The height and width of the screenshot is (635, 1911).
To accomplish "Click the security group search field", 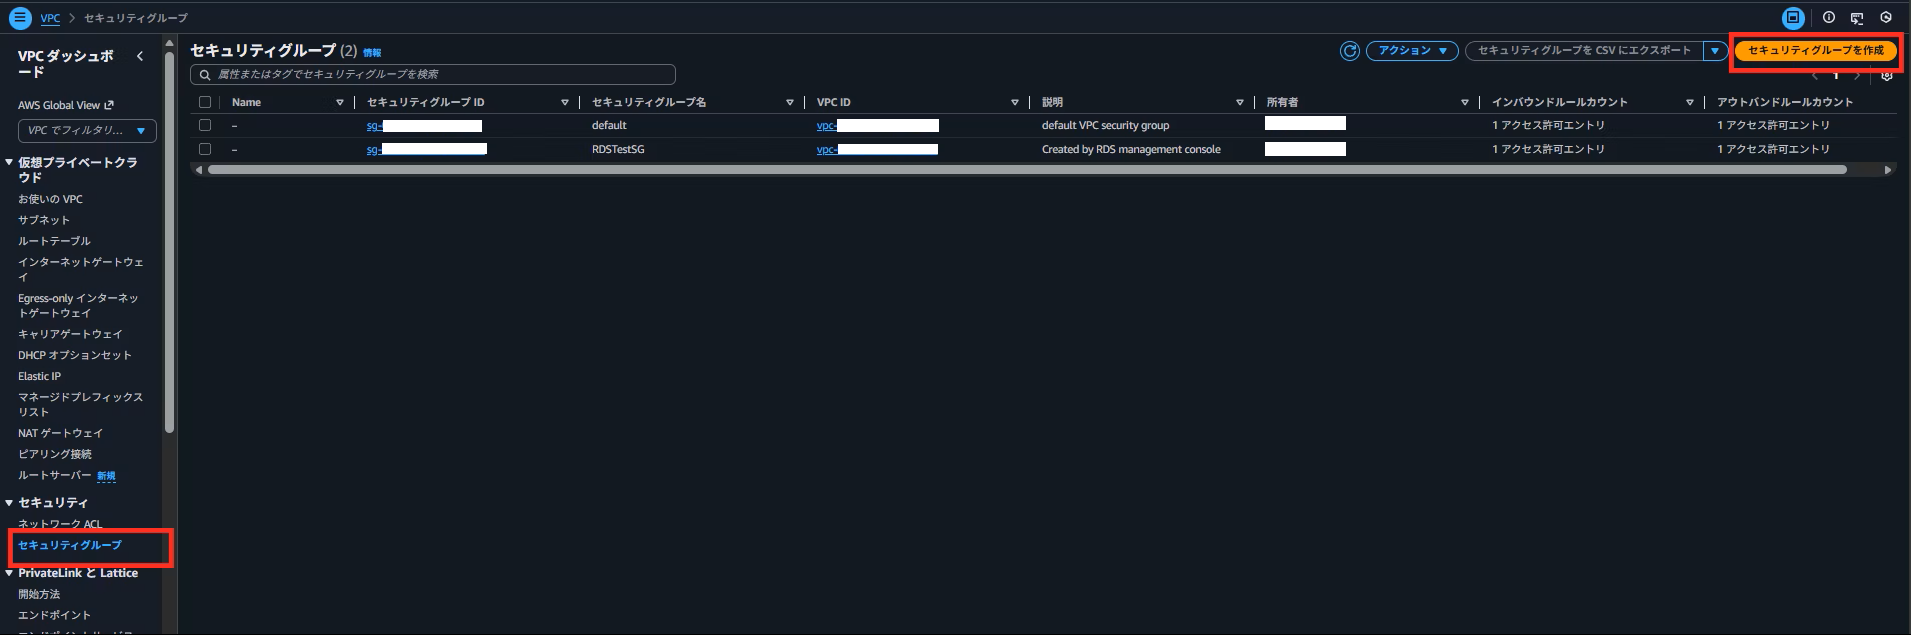I will click(x=433, y=74).
